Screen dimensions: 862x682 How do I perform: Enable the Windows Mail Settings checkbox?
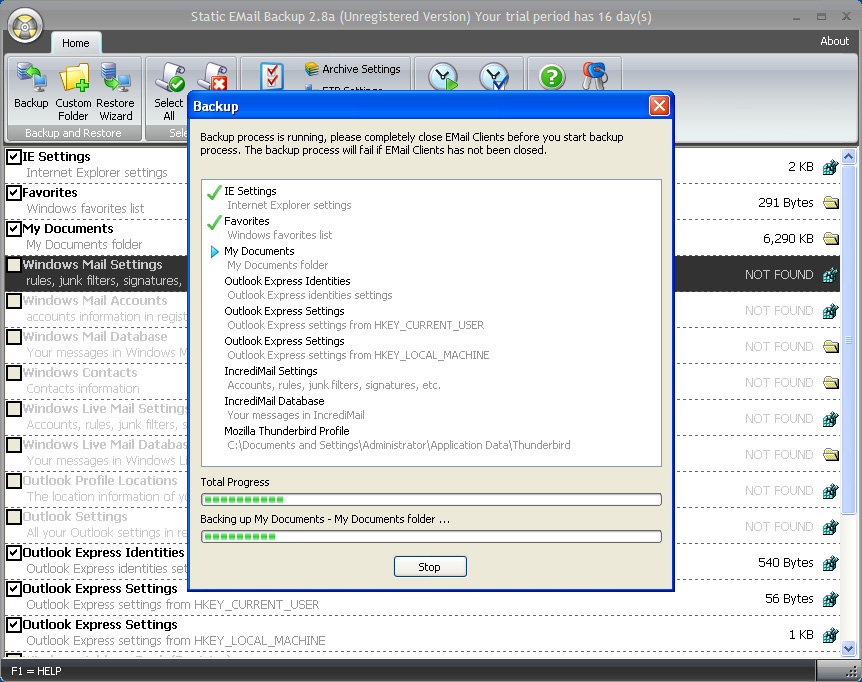pyautogui.click(x=14, y=265)
